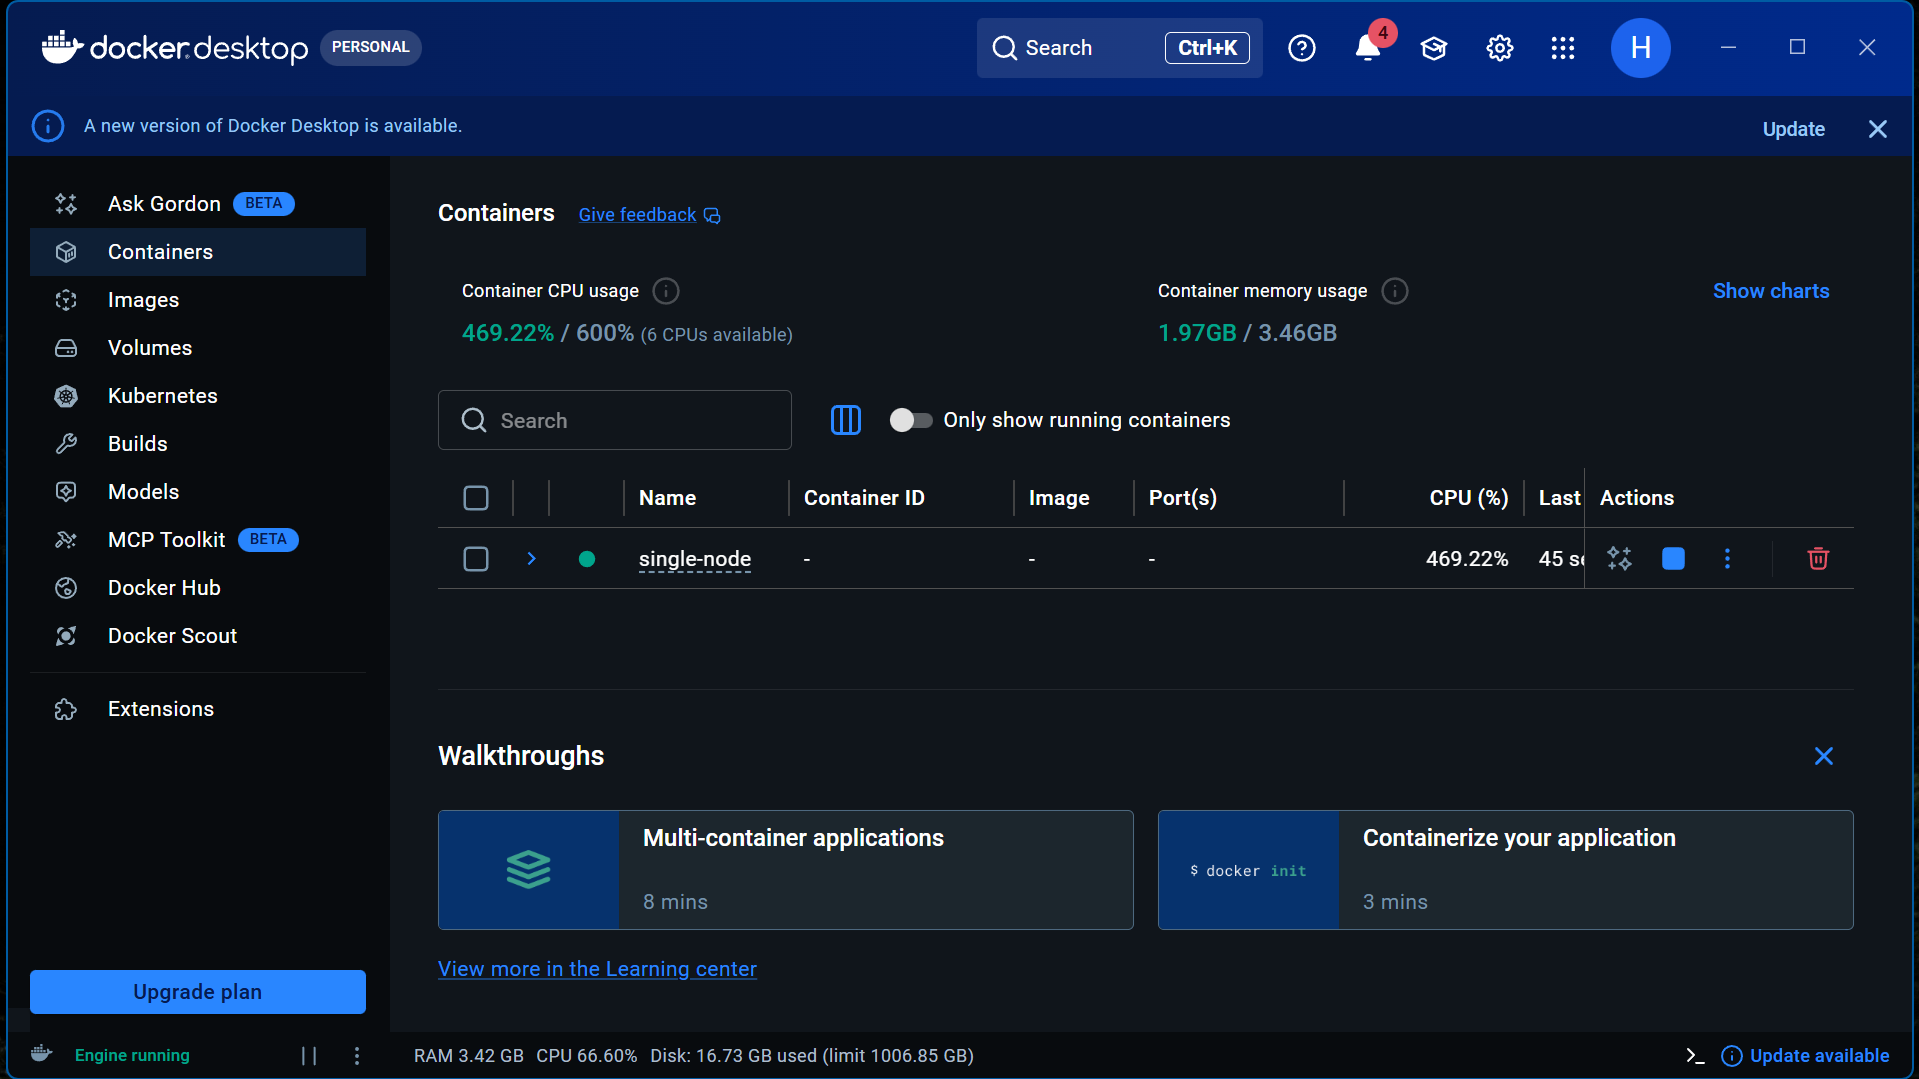Open View more in Learning center link
This screenshot has width=1919, height=1079.
pyautogui.click(x=597, y=969)
